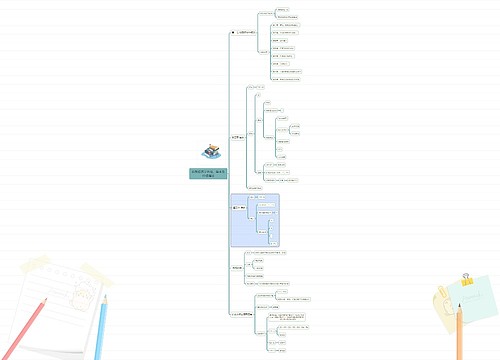Select the last leaf node of the topmost branch
The width and height of the screenshot is (500, 360).
[x=286, y=79]
